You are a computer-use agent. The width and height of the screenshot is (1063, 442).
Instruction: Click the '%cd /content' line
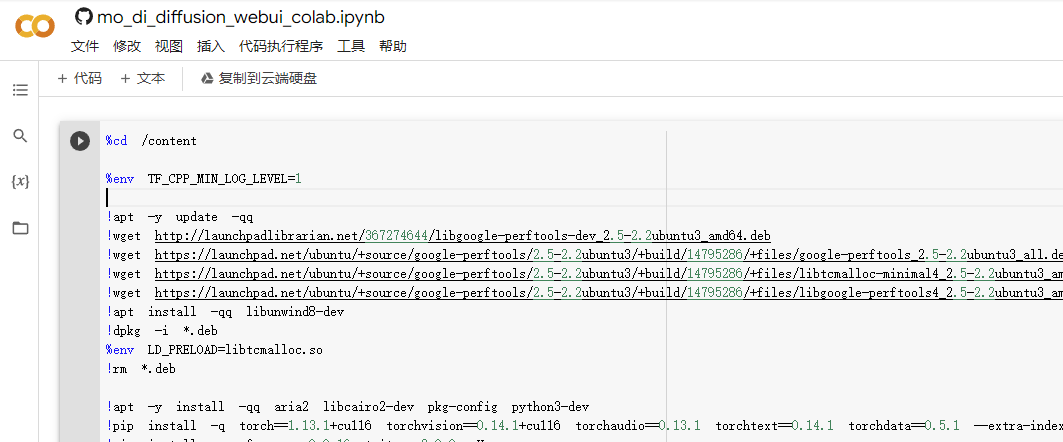tap(151, 141)
